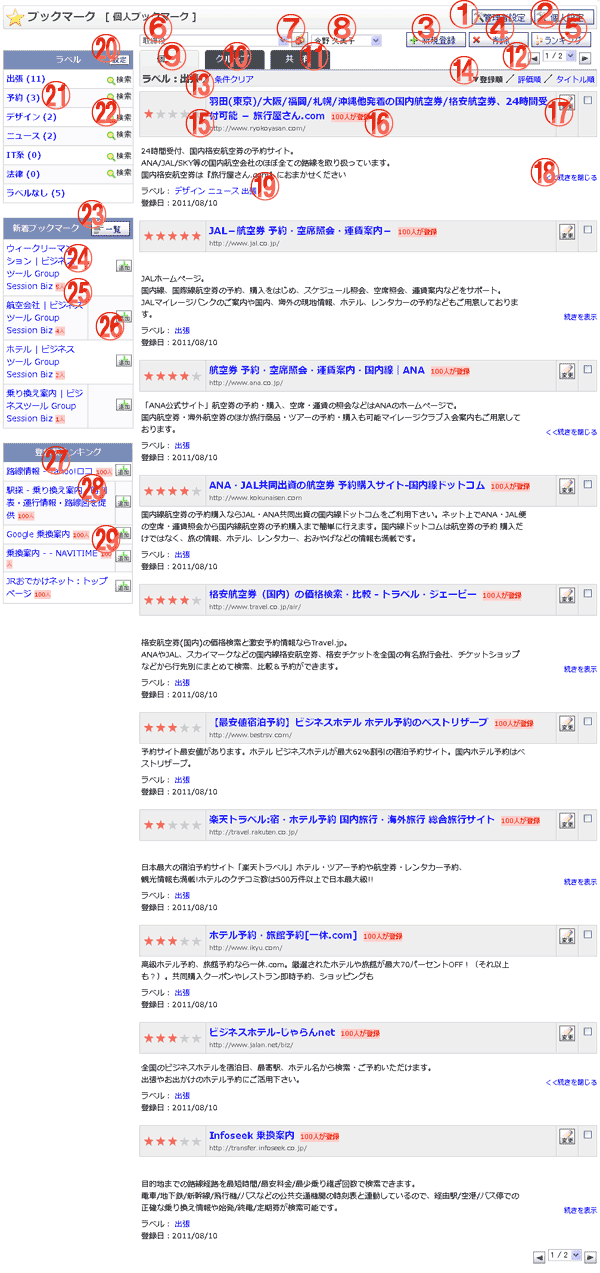Collapse 続きを閉じる under the ANA 航空券 bookmark
This screenshot has width=600, height=1273.
tap(572, 433)
